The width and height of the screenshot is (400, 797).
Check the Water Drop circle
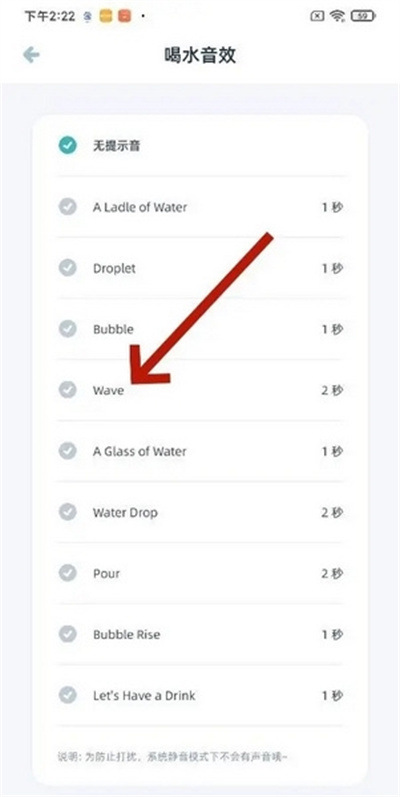click(x=67, y=512)
